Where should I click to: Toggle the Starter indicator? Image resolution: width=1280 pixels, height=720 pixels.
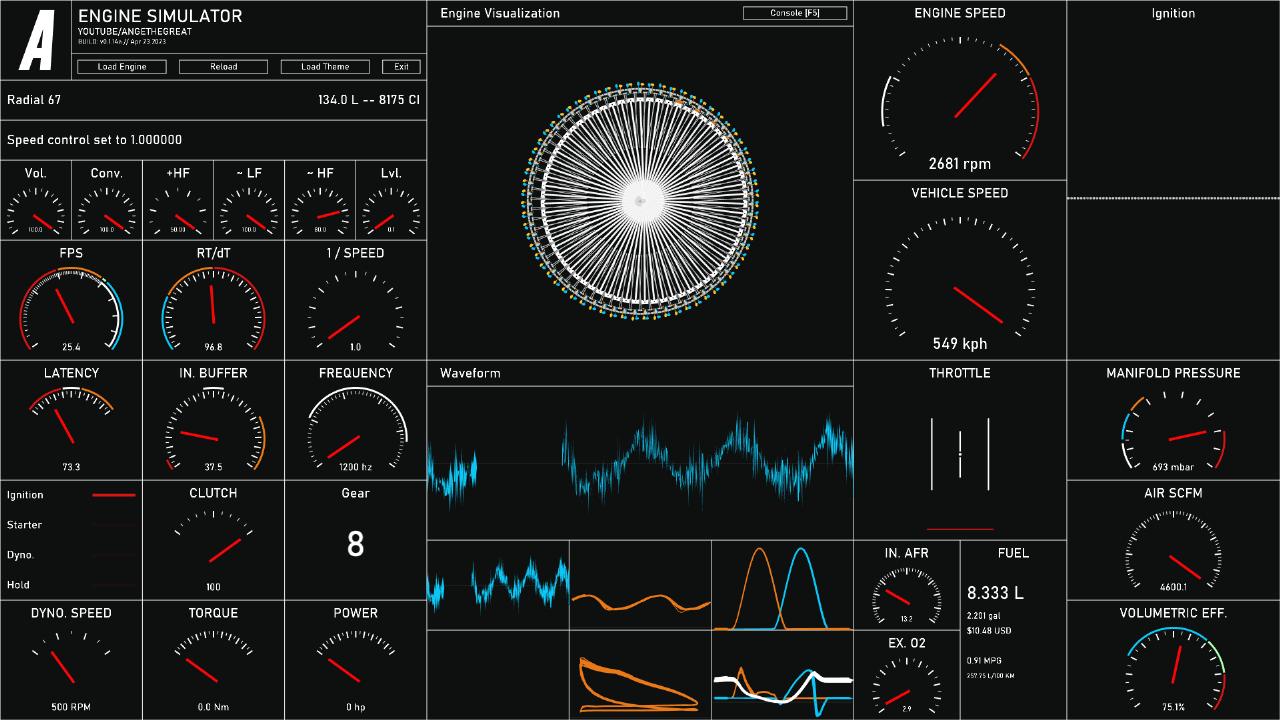pos(113,525)
